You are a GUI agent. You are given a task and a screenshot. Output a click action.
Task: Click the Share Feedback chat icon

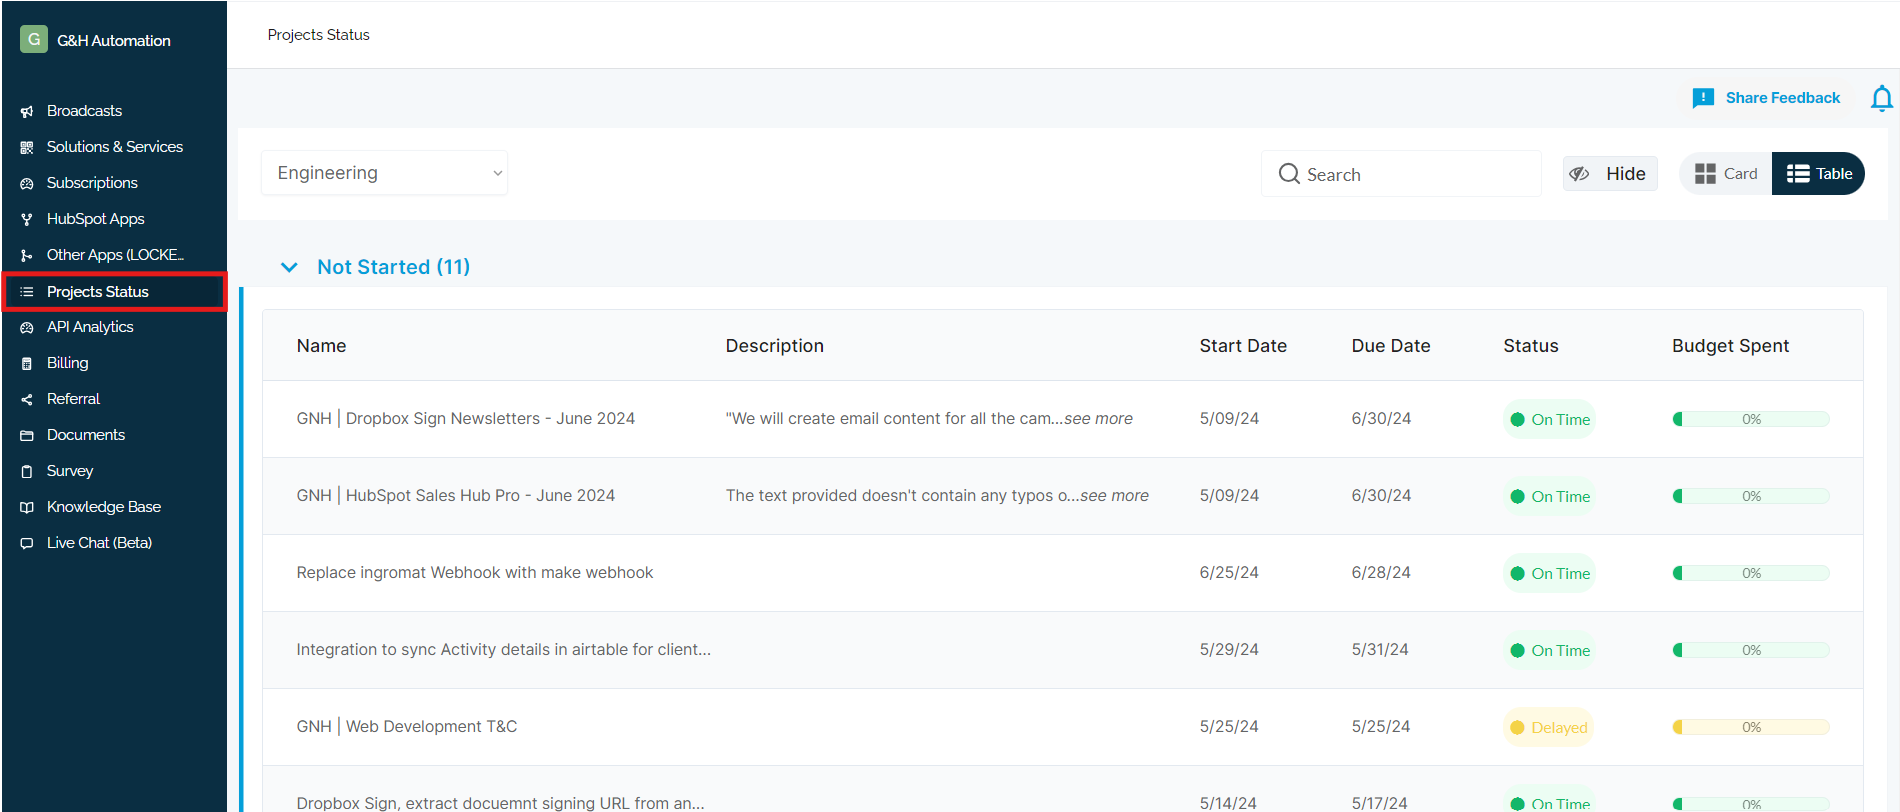(1703, 98)
